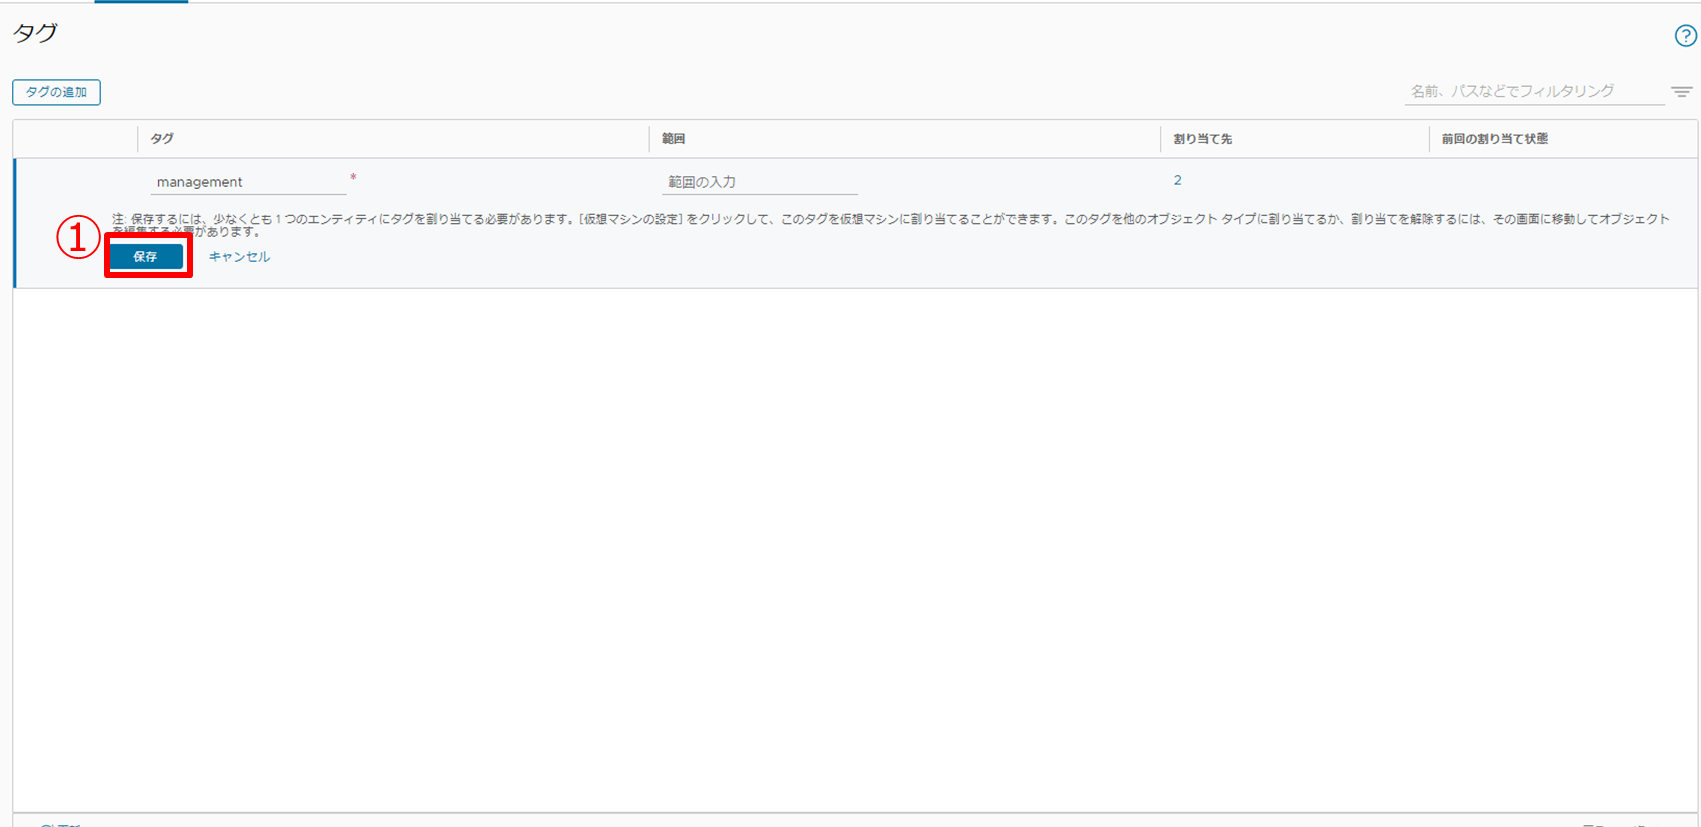Click the 範囲 column header

pos(673,139)
